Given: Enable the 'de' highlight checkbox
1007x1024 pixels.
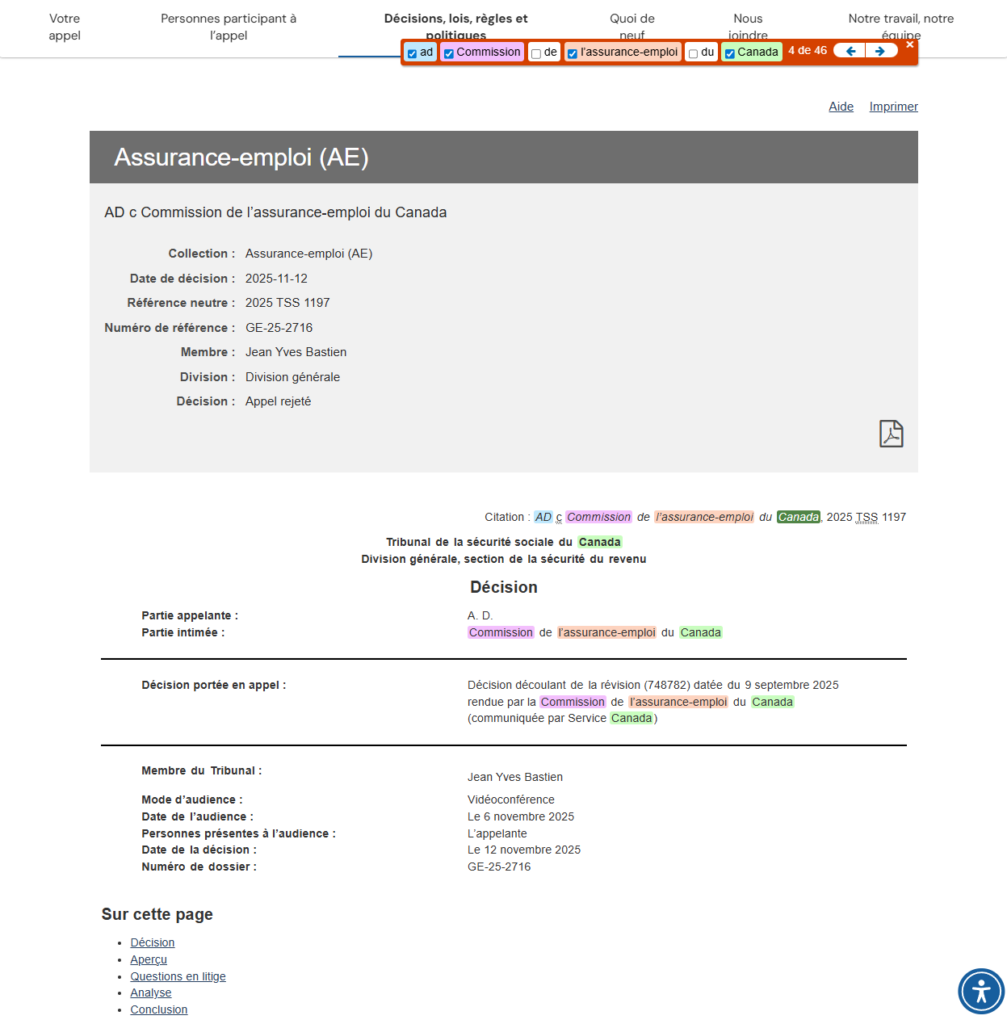Looking at the screenshot, I should (x=536, y=54).
